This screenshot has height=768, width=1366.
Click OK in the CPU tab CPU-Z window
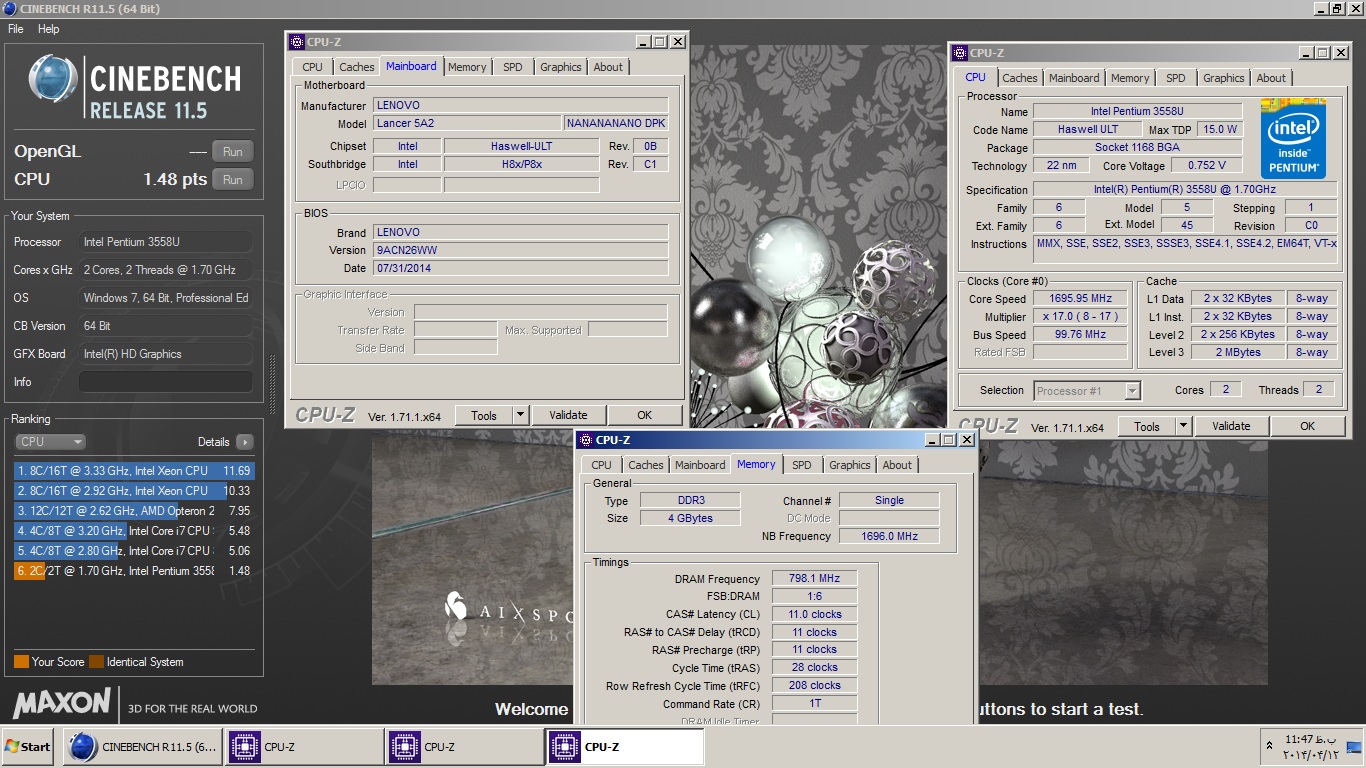click(1308, 426)
